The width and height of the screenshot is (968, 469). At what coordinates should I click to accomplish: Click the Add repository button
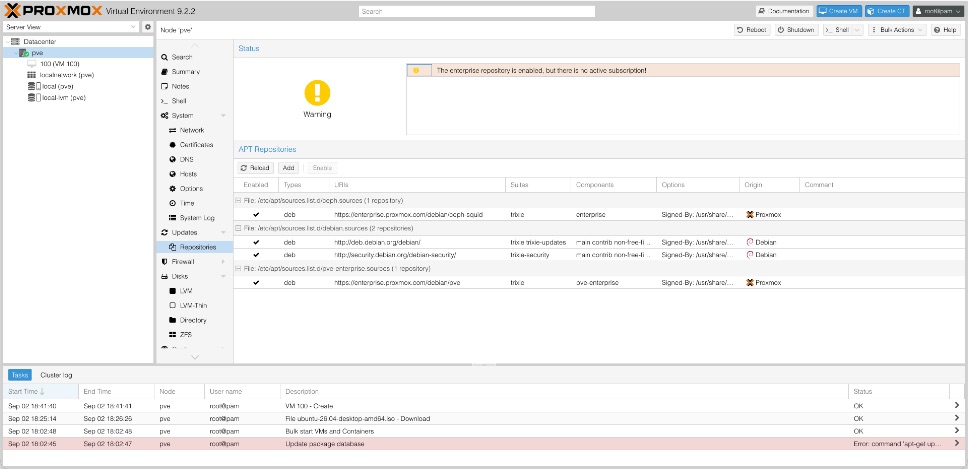coord(288,168)
